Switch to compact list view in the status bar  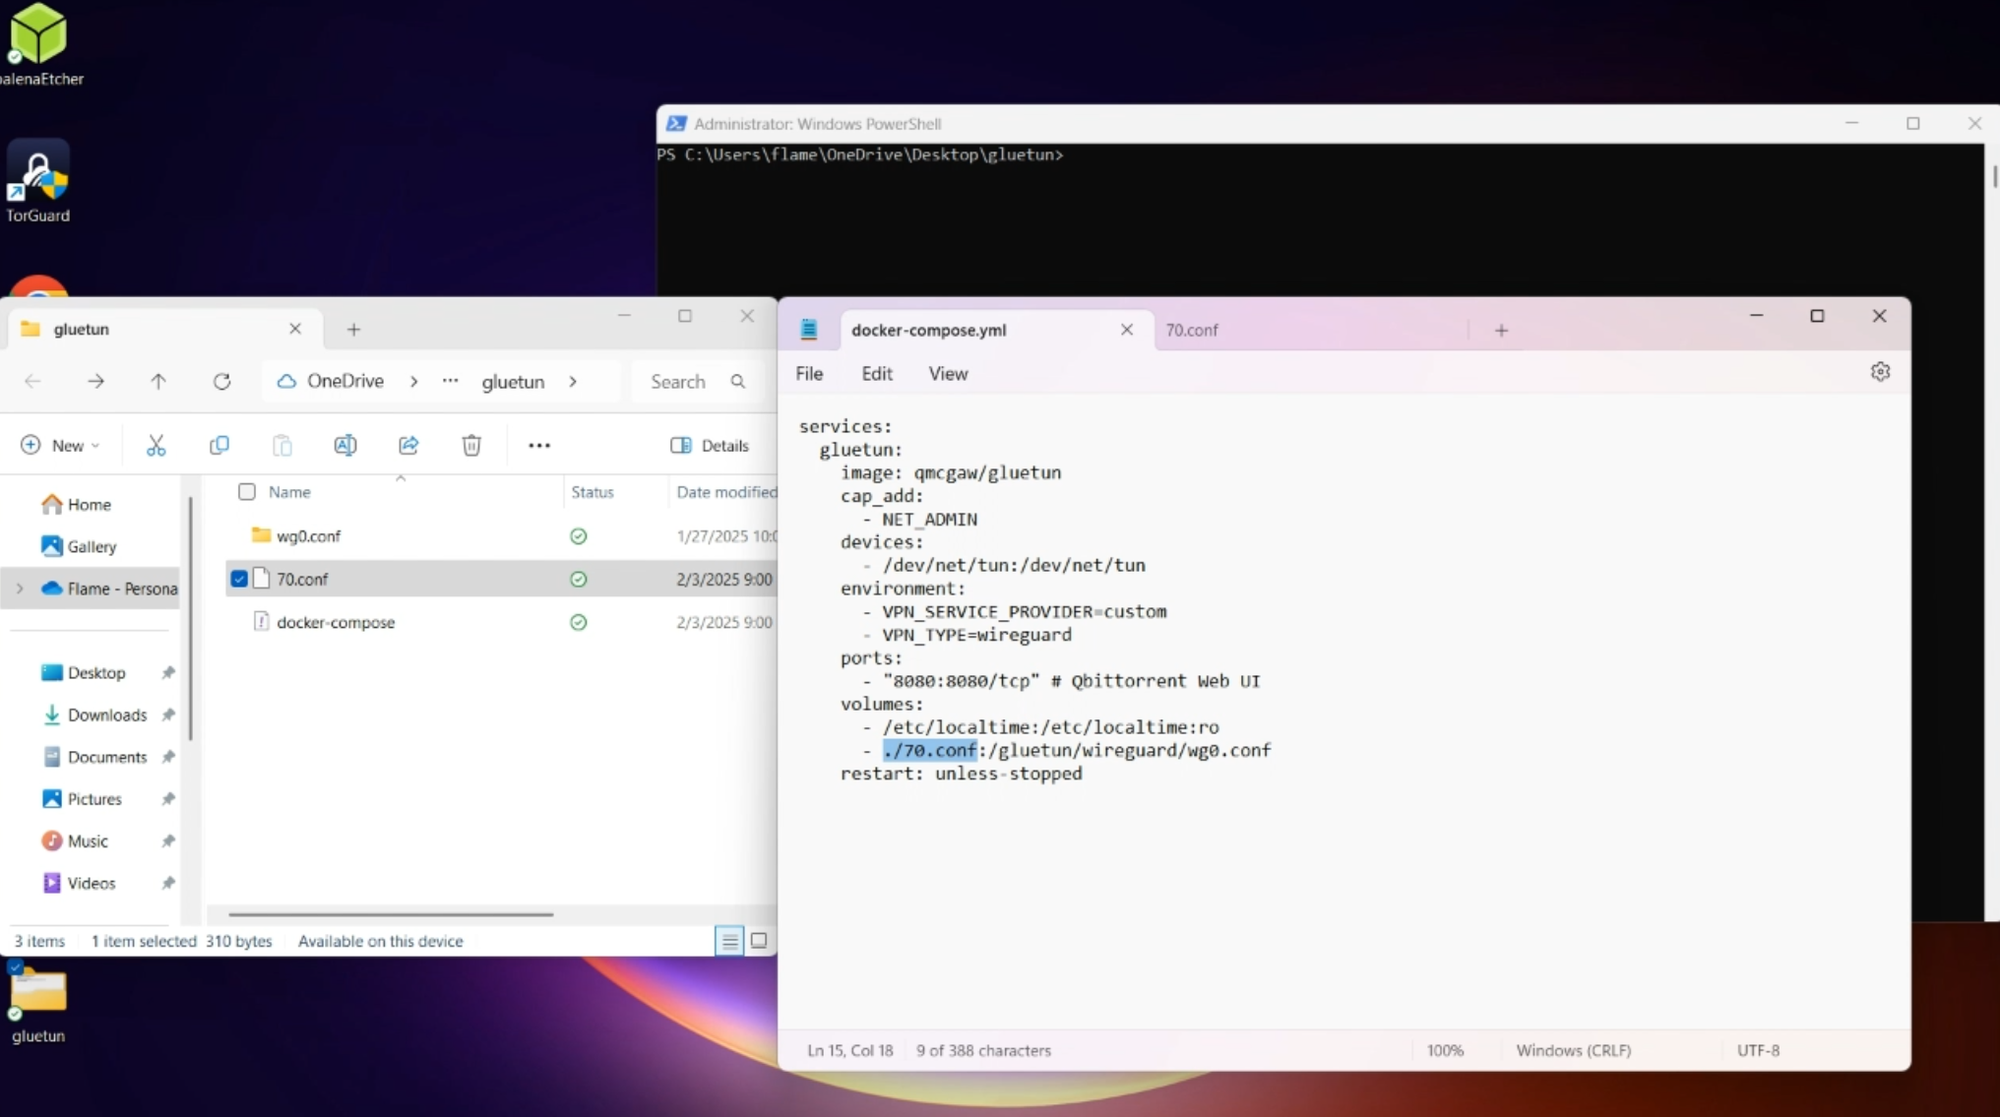click(730, 940)
